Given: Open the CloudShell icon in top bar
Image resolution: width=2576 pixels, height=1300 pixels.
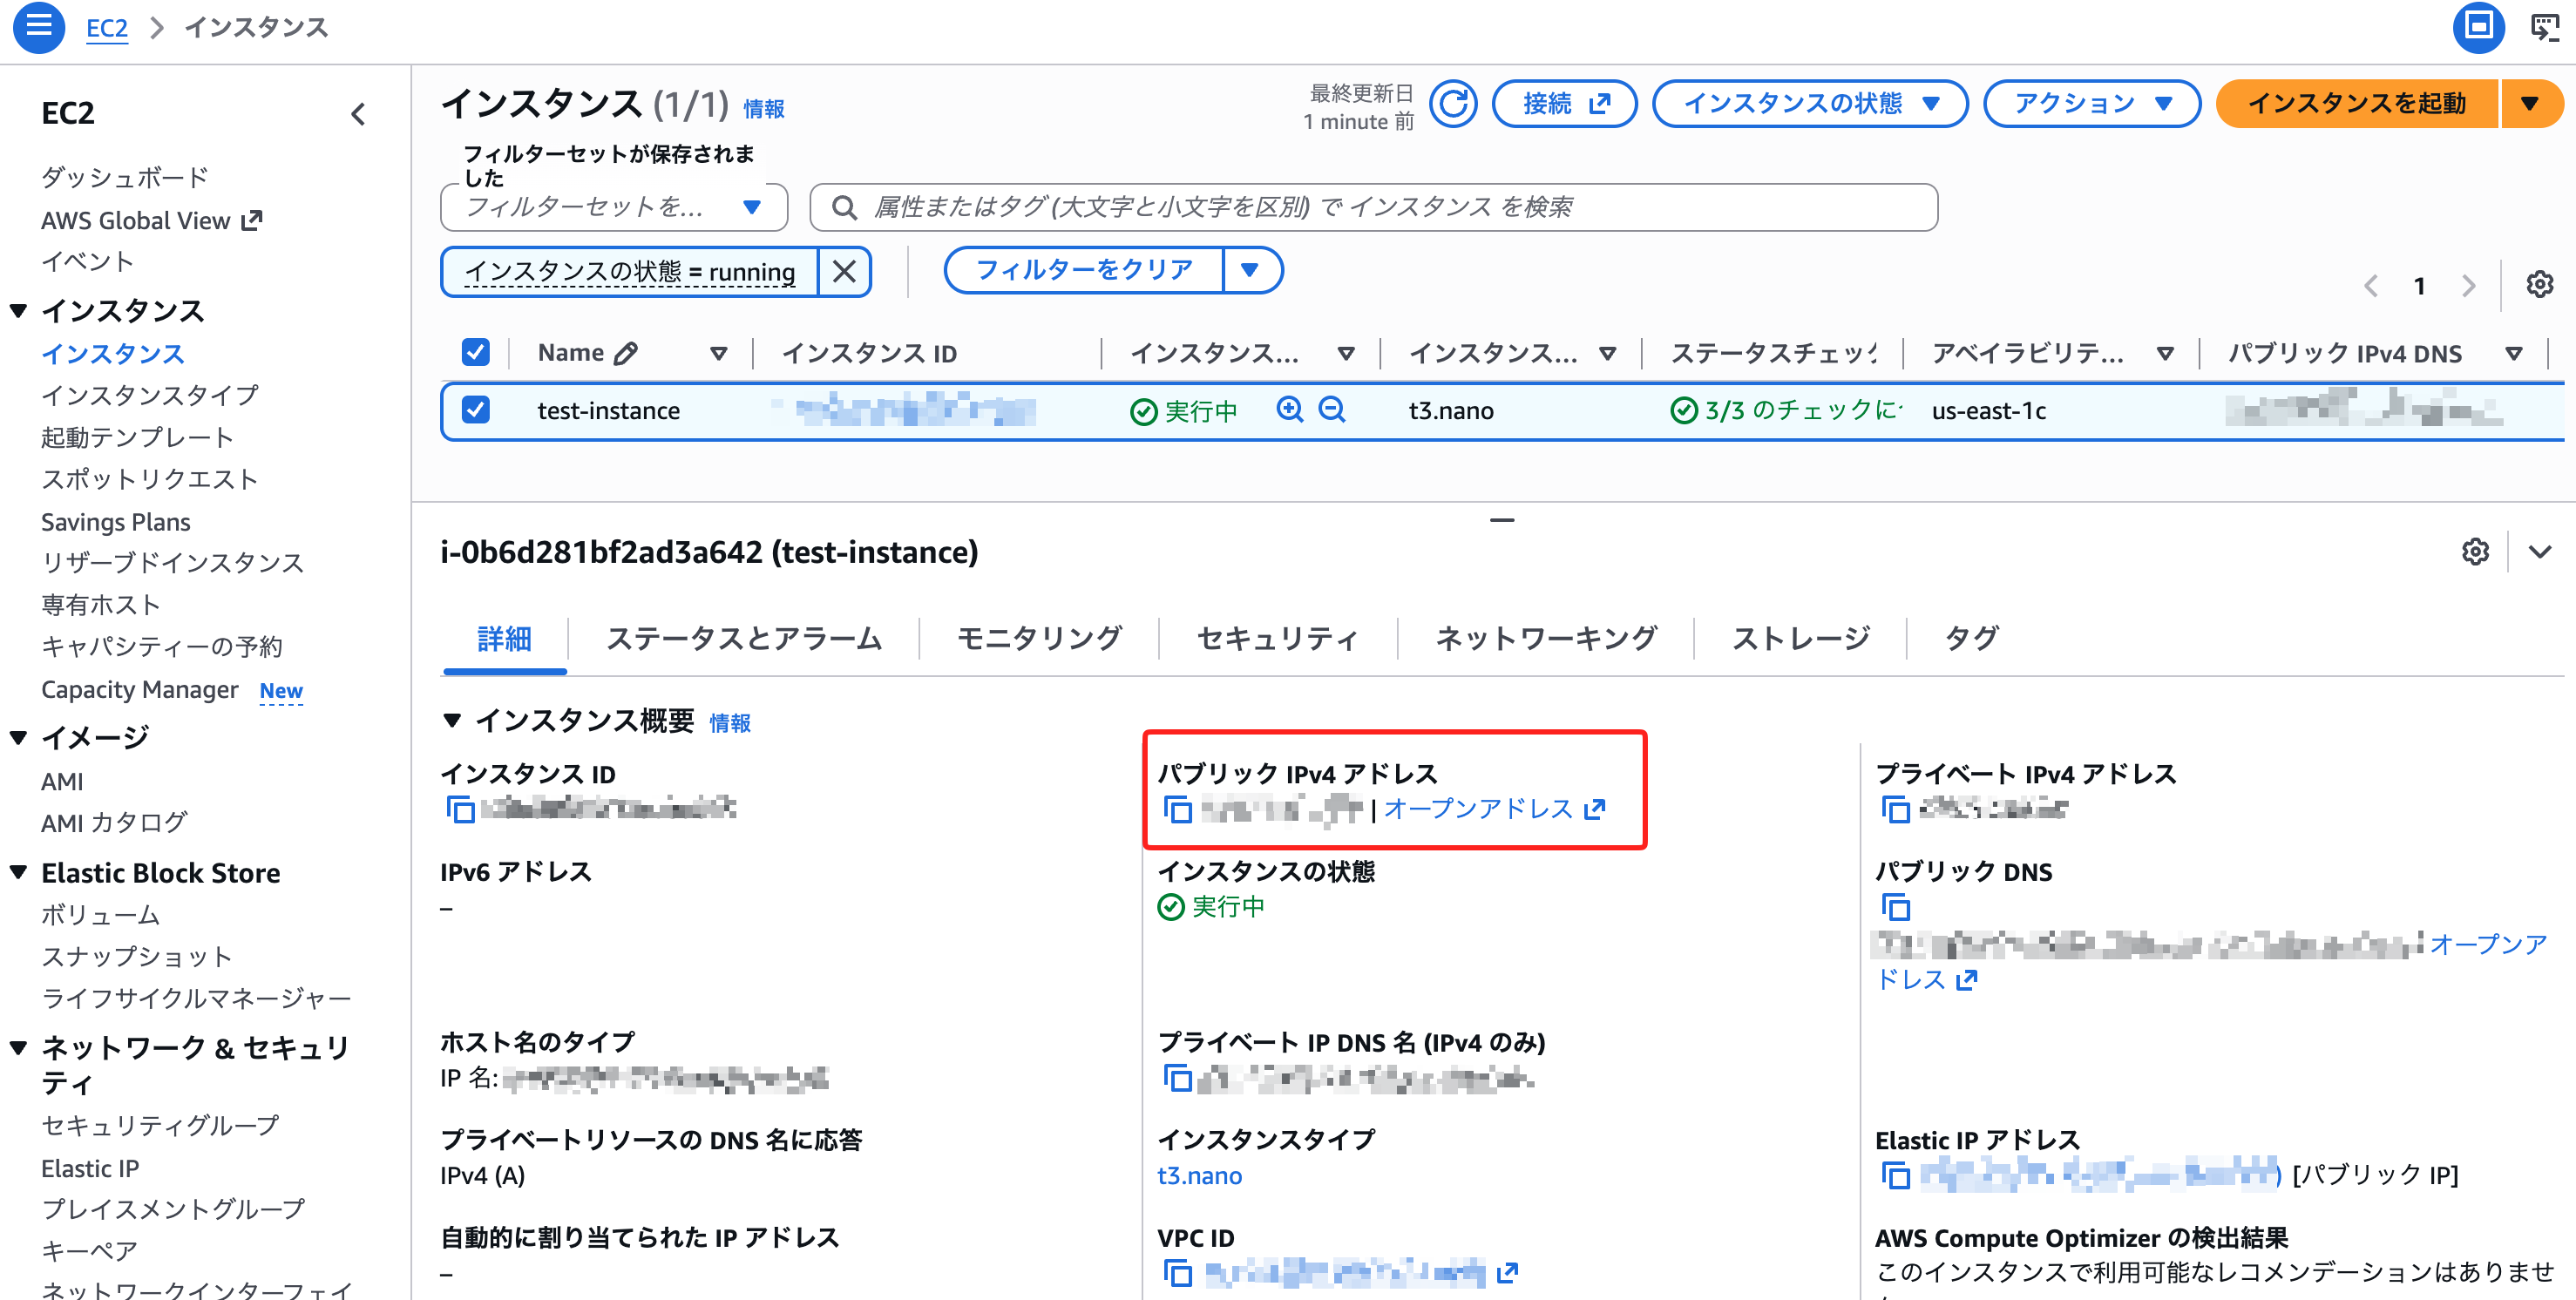Looking at the screenshot, I should (2478, 26).
